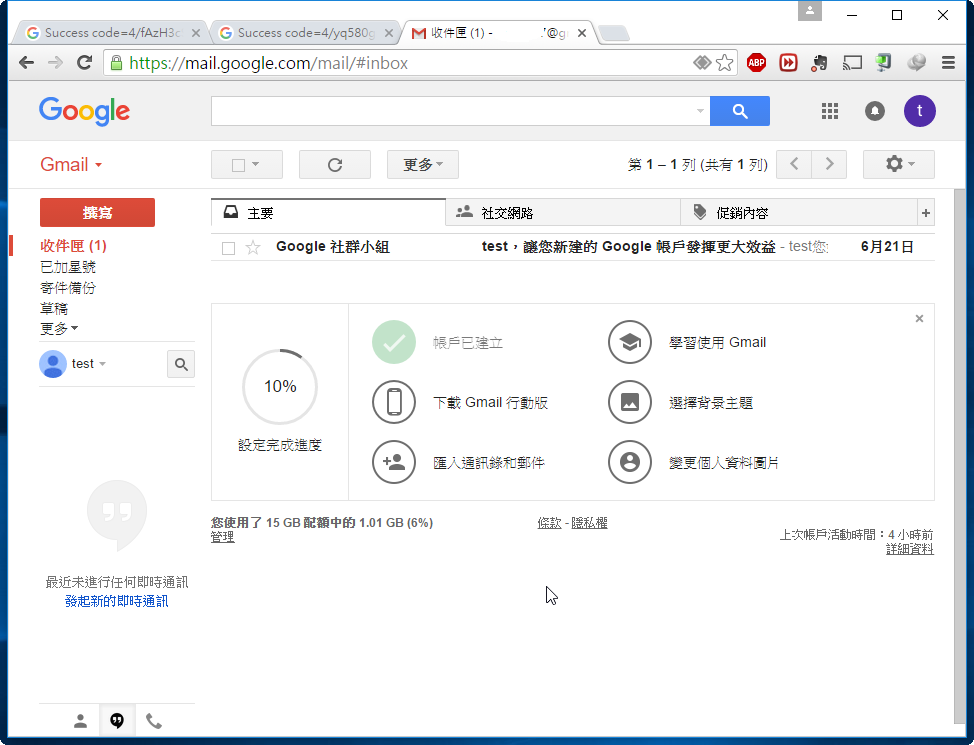This screenshot has height=745, width=974.
Task: Switch to the 促銷內容 tab
Action: coord(799,213)
